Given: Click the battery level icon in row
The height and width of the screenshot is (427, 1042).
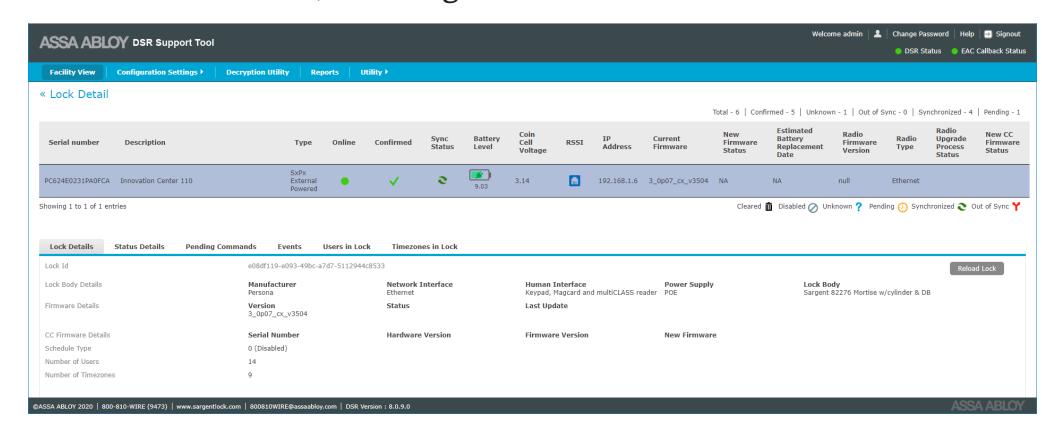Looking at the screenshot, I should 480,175.
